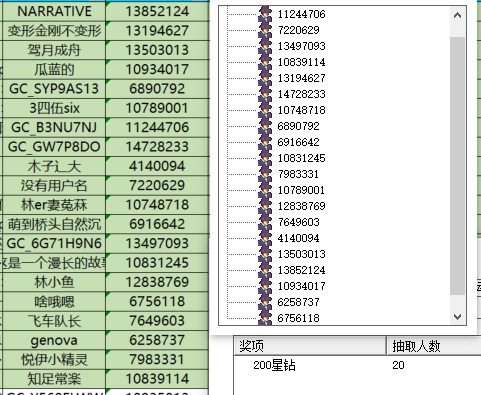Select spreadsheet cell 悦伊小精灵
Image resolution: width=481 pixels, height=395 pixels.
(x=54, y=359)
